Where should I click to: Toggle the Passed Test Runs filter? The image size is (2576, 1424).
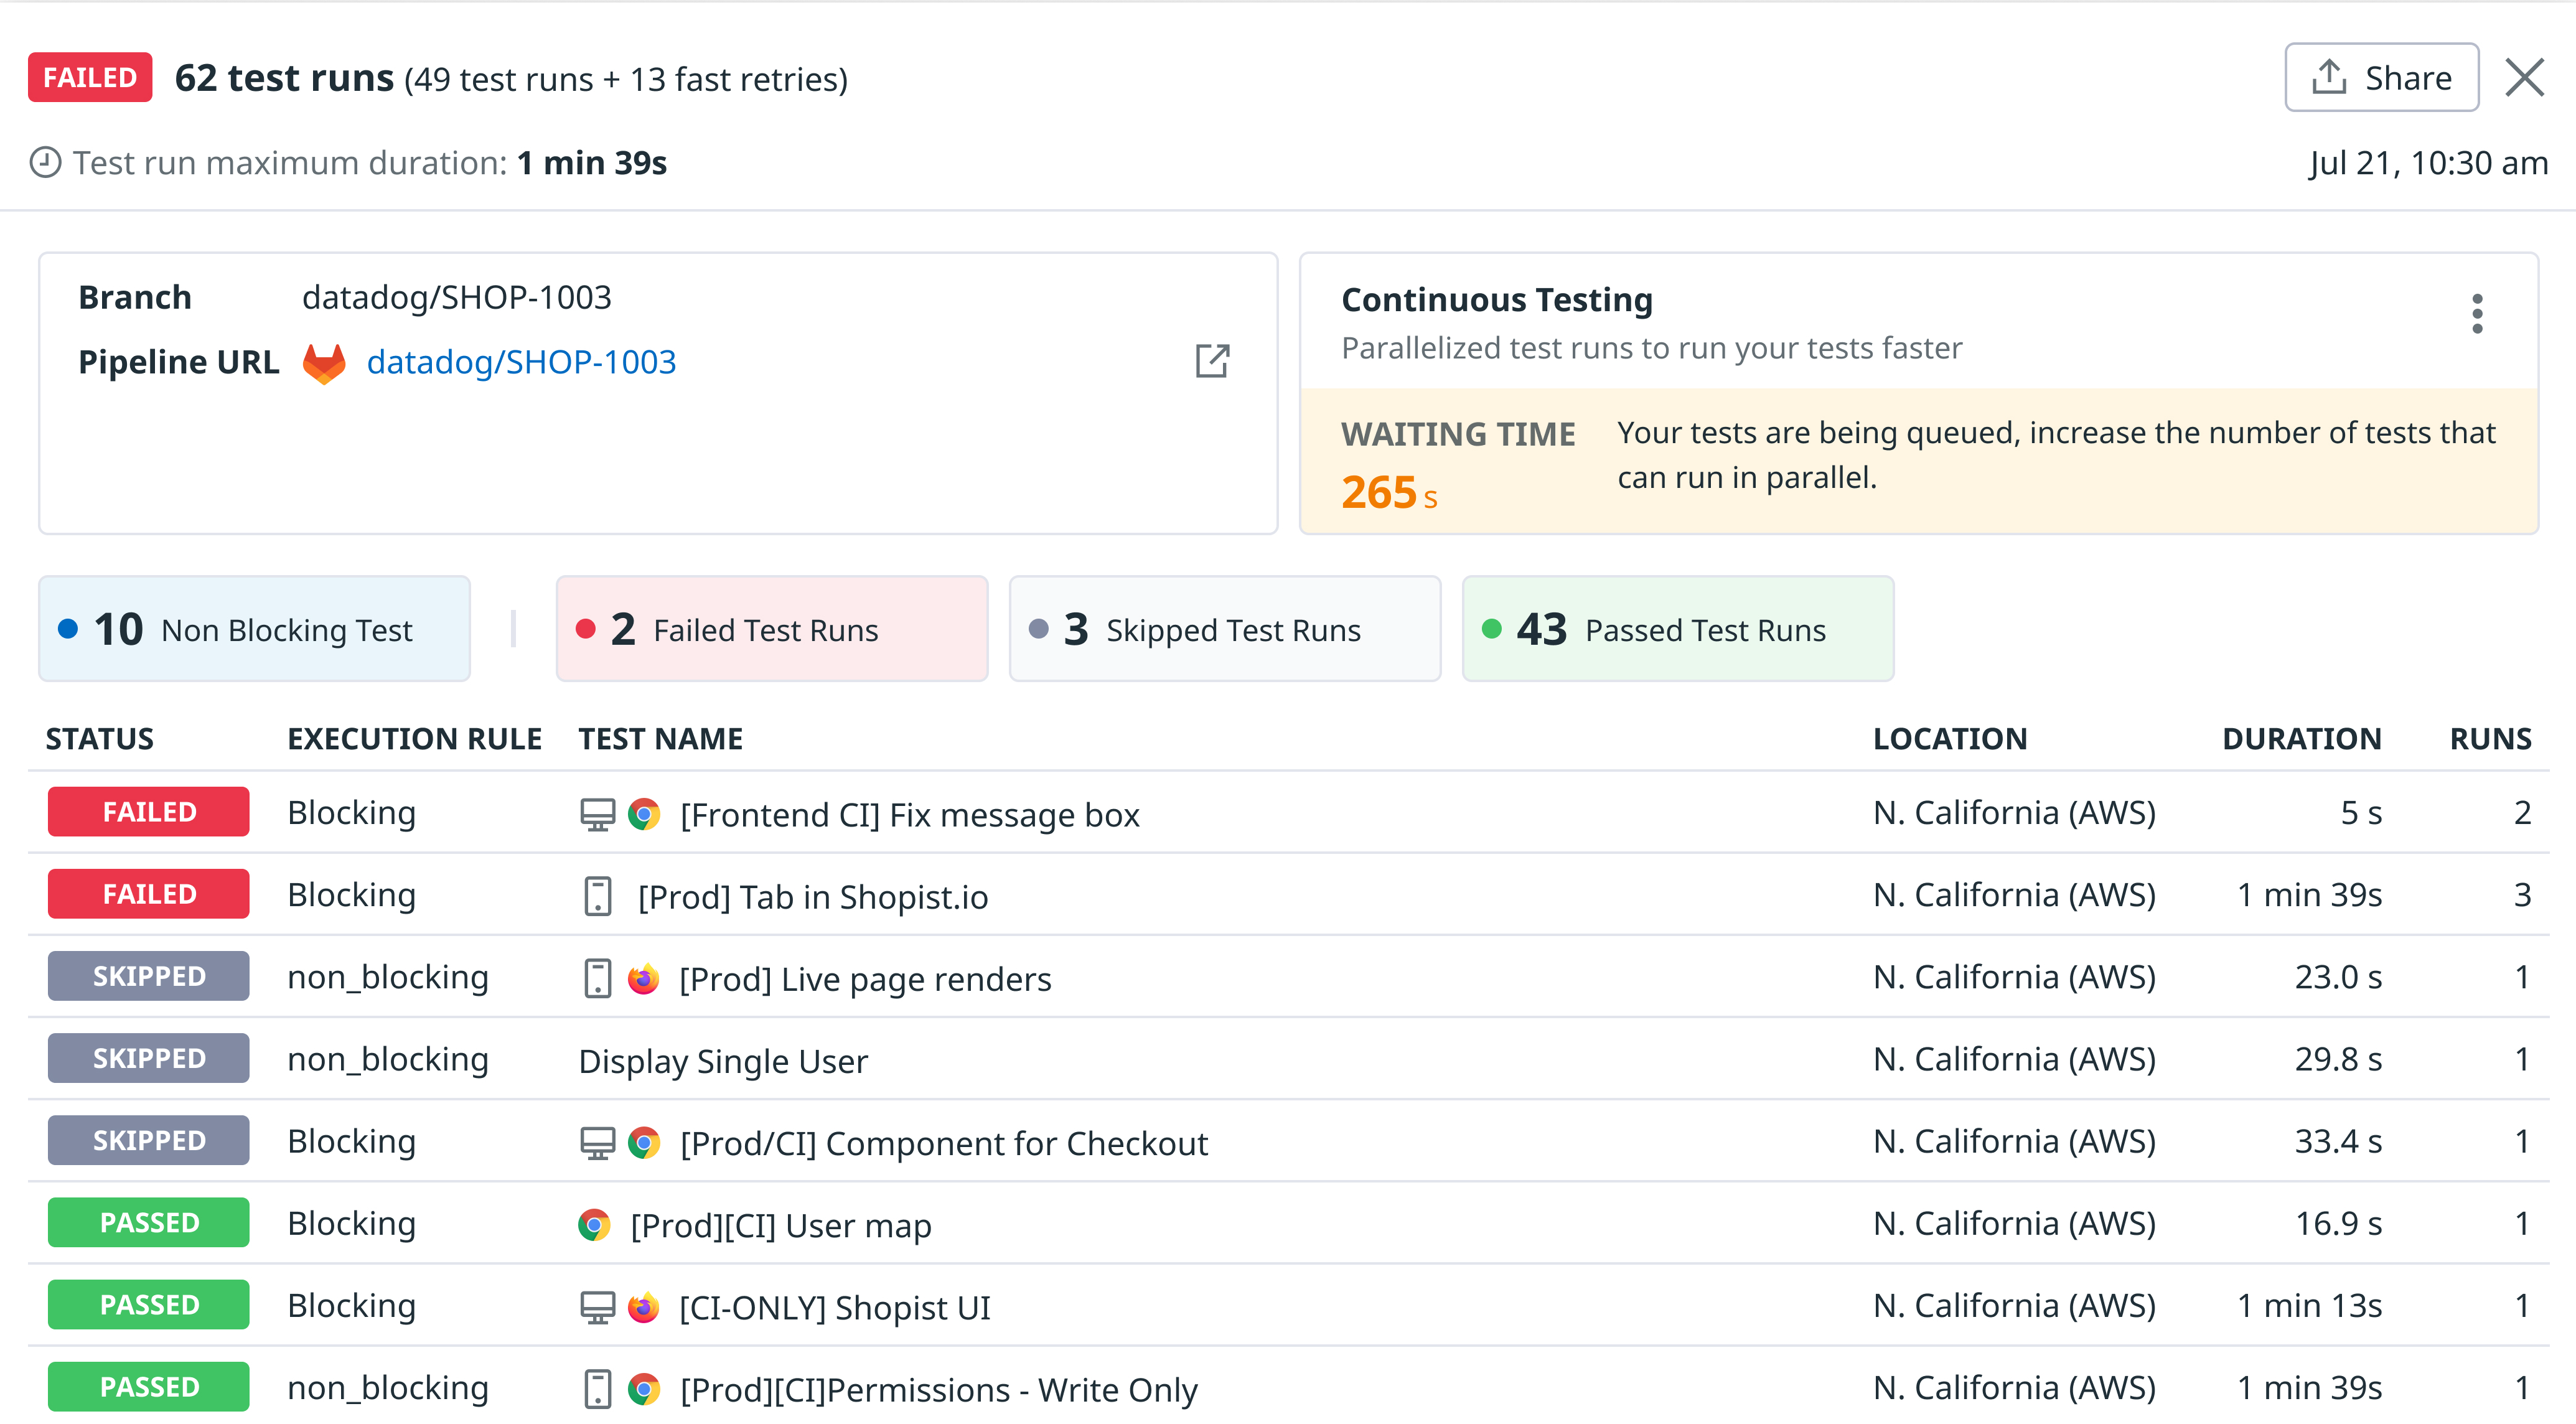[1677, 629]
